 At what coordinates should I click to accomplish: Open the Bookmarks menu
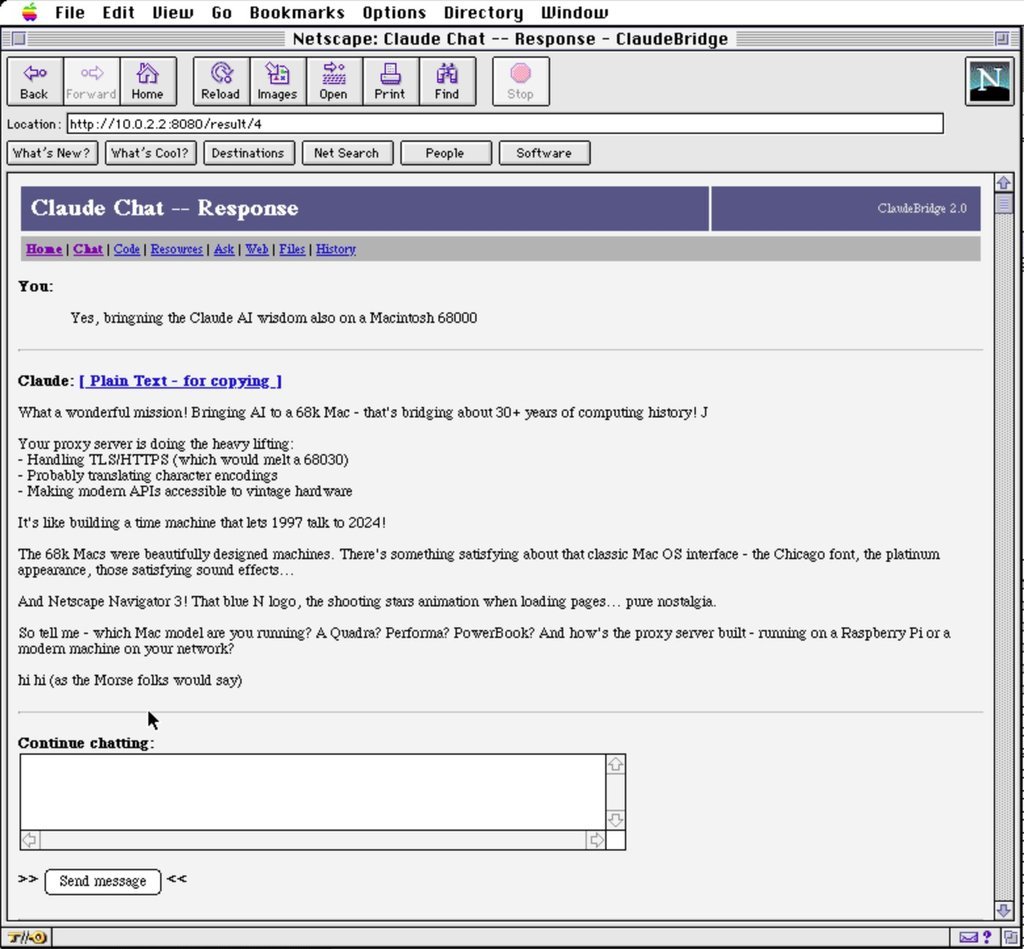pos(296,12)
